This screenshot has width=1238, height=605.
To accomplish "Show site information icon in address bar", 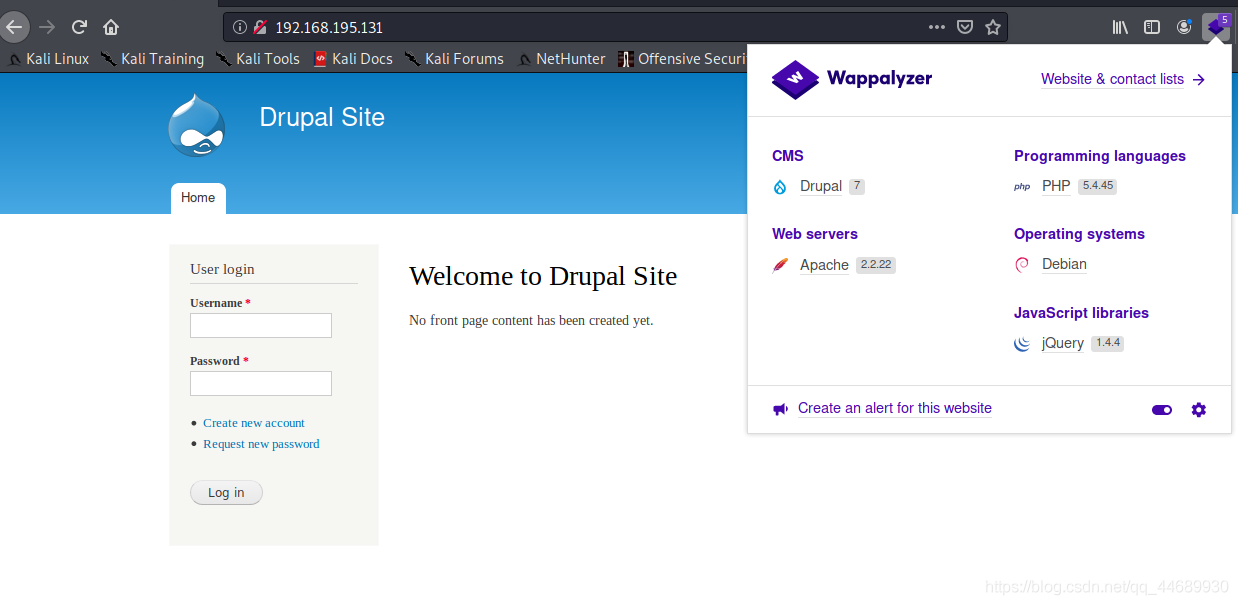I will (x=239, y=27).
